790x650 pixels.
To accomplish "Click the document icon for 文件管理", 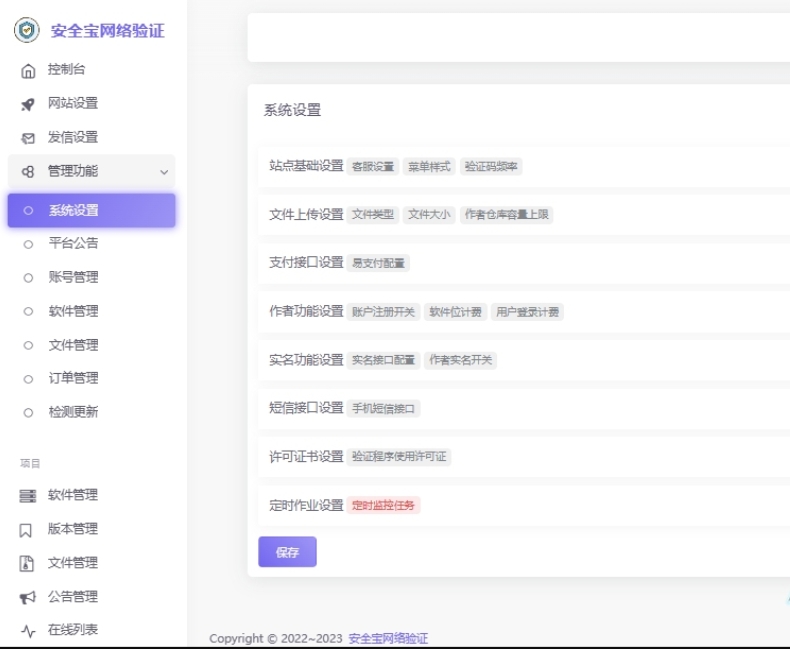I will tap(28, 563).
